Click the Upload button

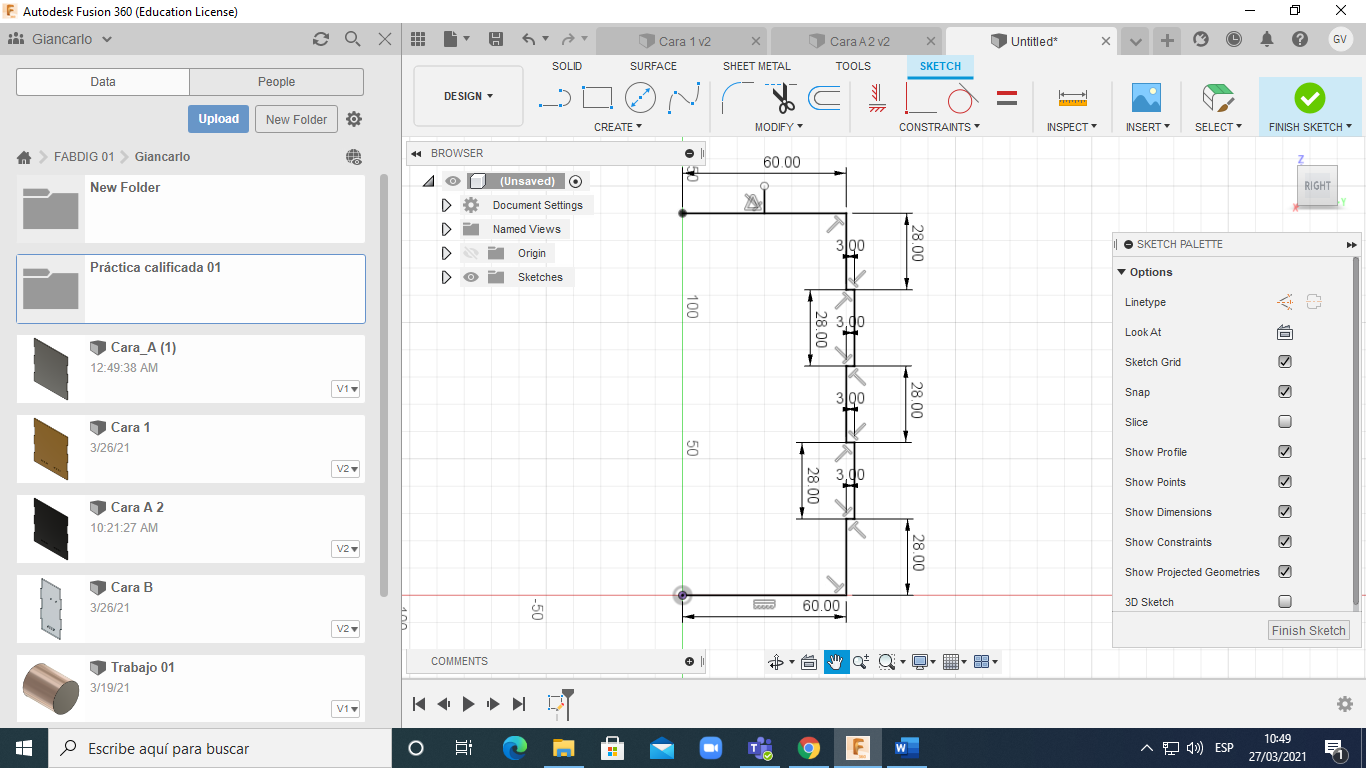pos(218,119)
